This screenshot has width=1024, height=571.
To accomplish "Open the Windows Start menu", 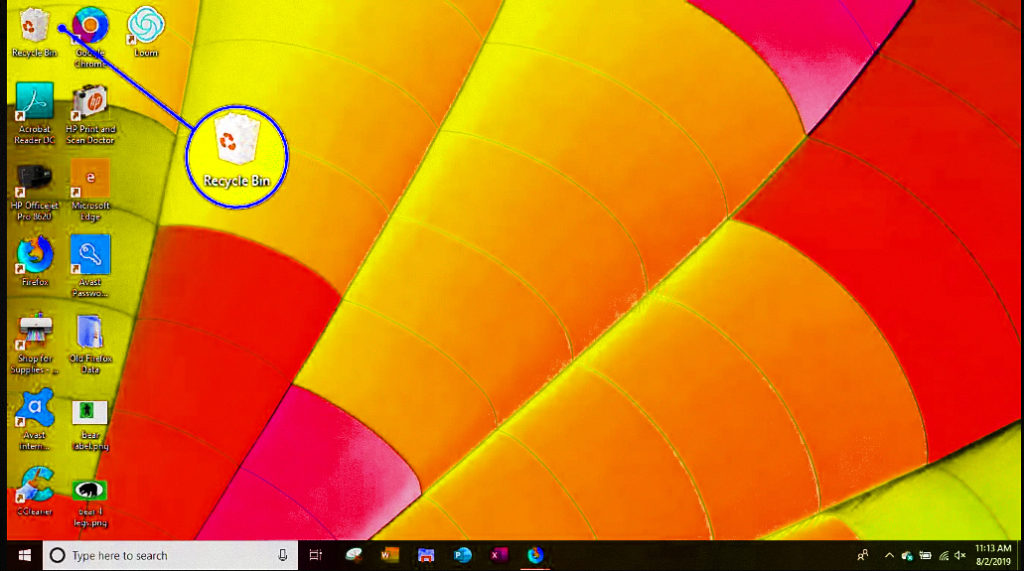I will tap(22, 555).
